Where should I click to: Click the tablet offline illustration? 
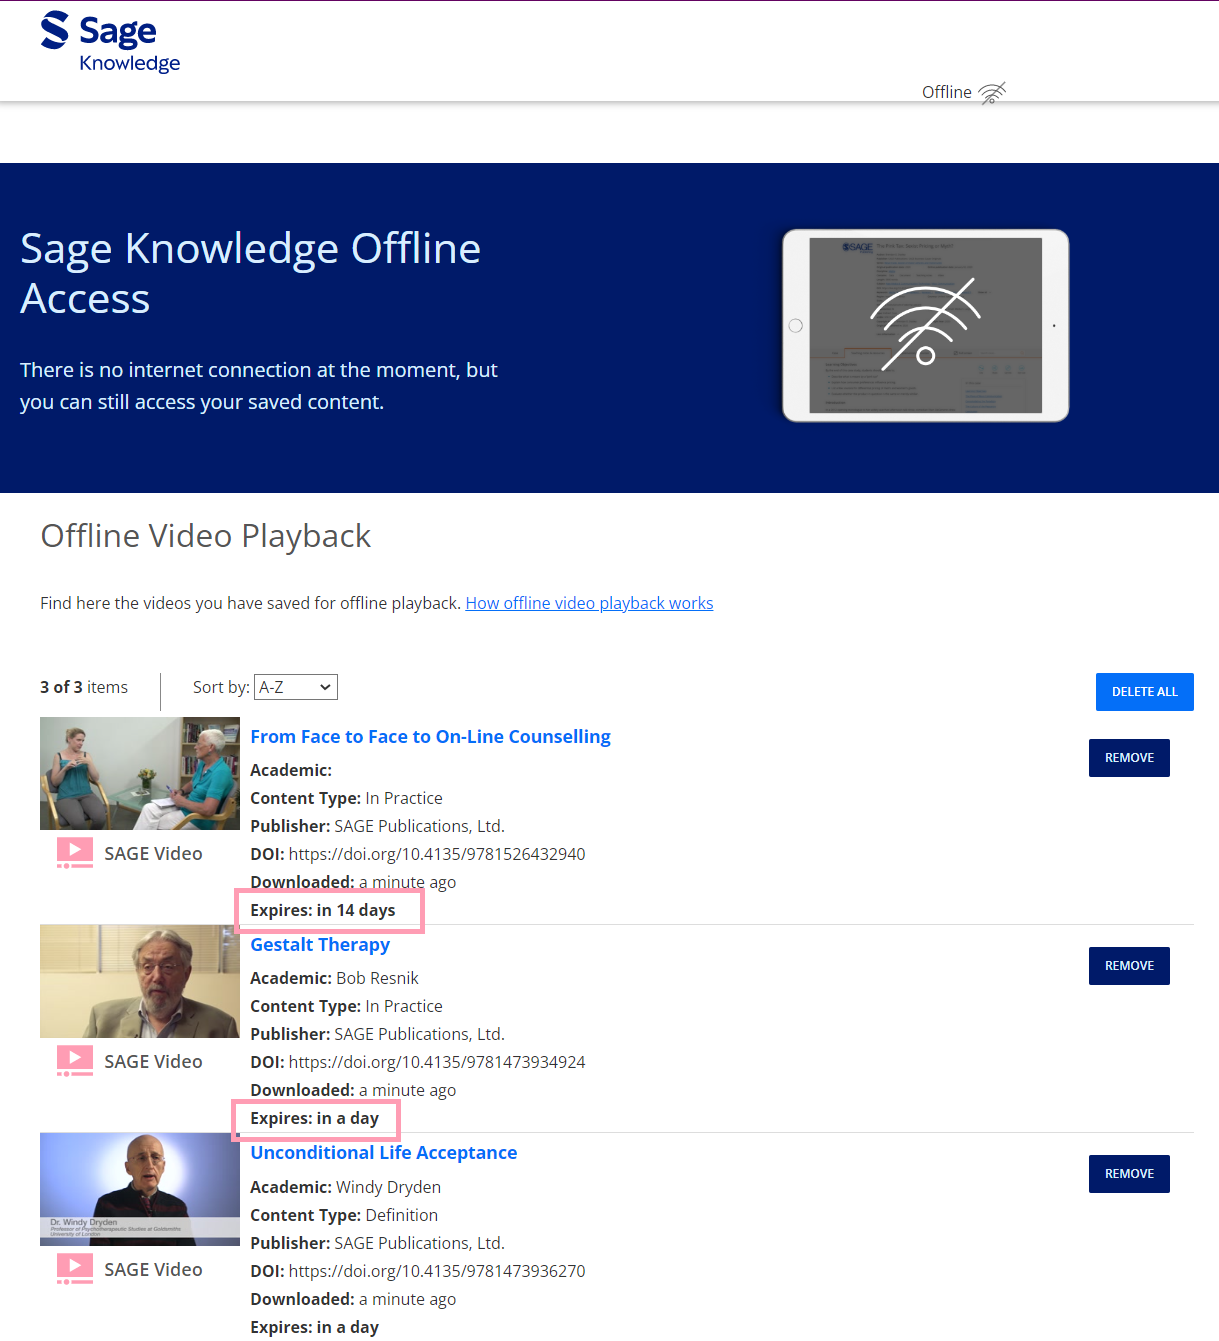point(925,326)
